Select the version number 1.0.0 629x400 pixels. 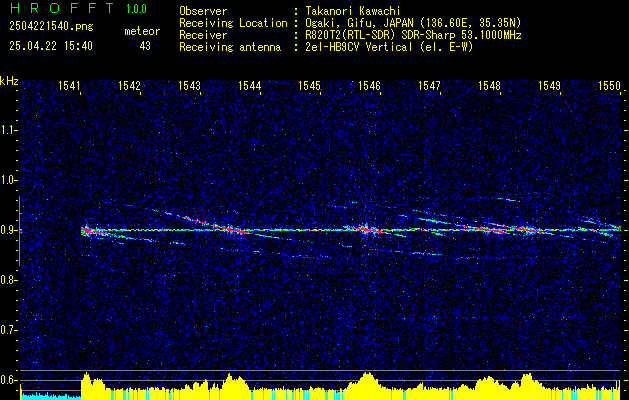pos(136,9)
